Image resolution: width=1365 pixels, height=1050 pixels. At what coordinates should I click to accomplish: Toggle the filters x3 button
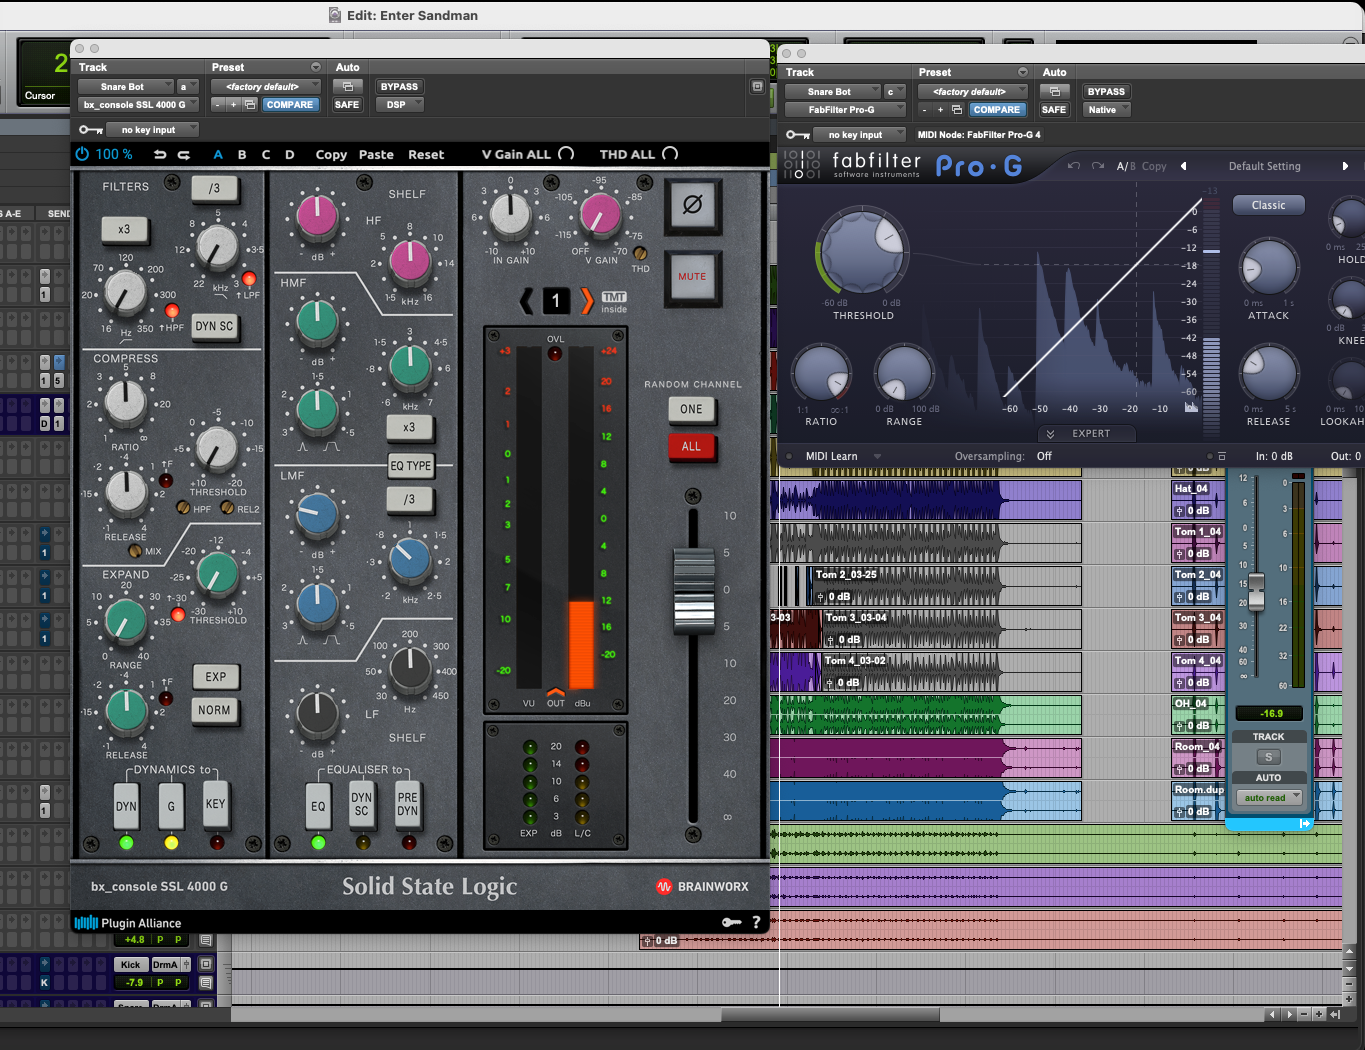point(124,229)
